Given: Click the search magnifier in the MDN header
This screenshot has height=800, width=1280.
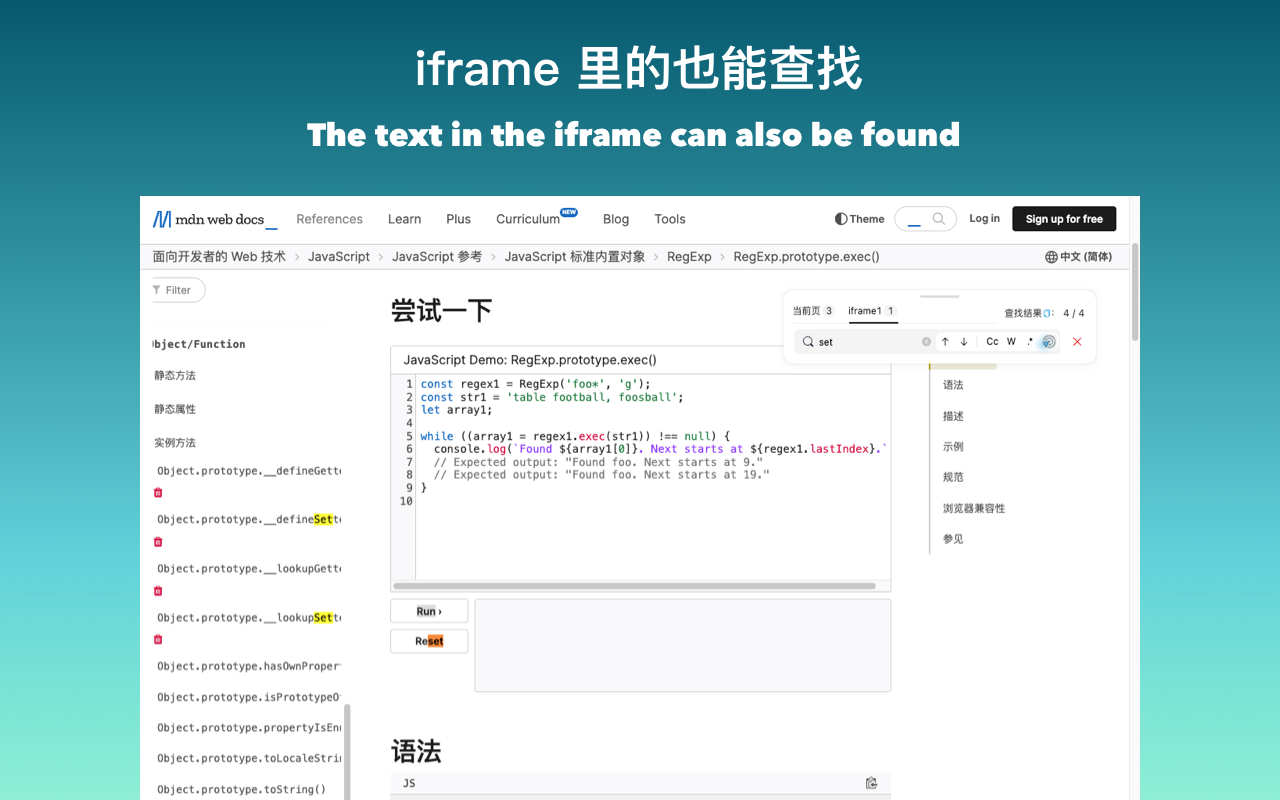Looking at the screenshot, I should click(938, 219).
